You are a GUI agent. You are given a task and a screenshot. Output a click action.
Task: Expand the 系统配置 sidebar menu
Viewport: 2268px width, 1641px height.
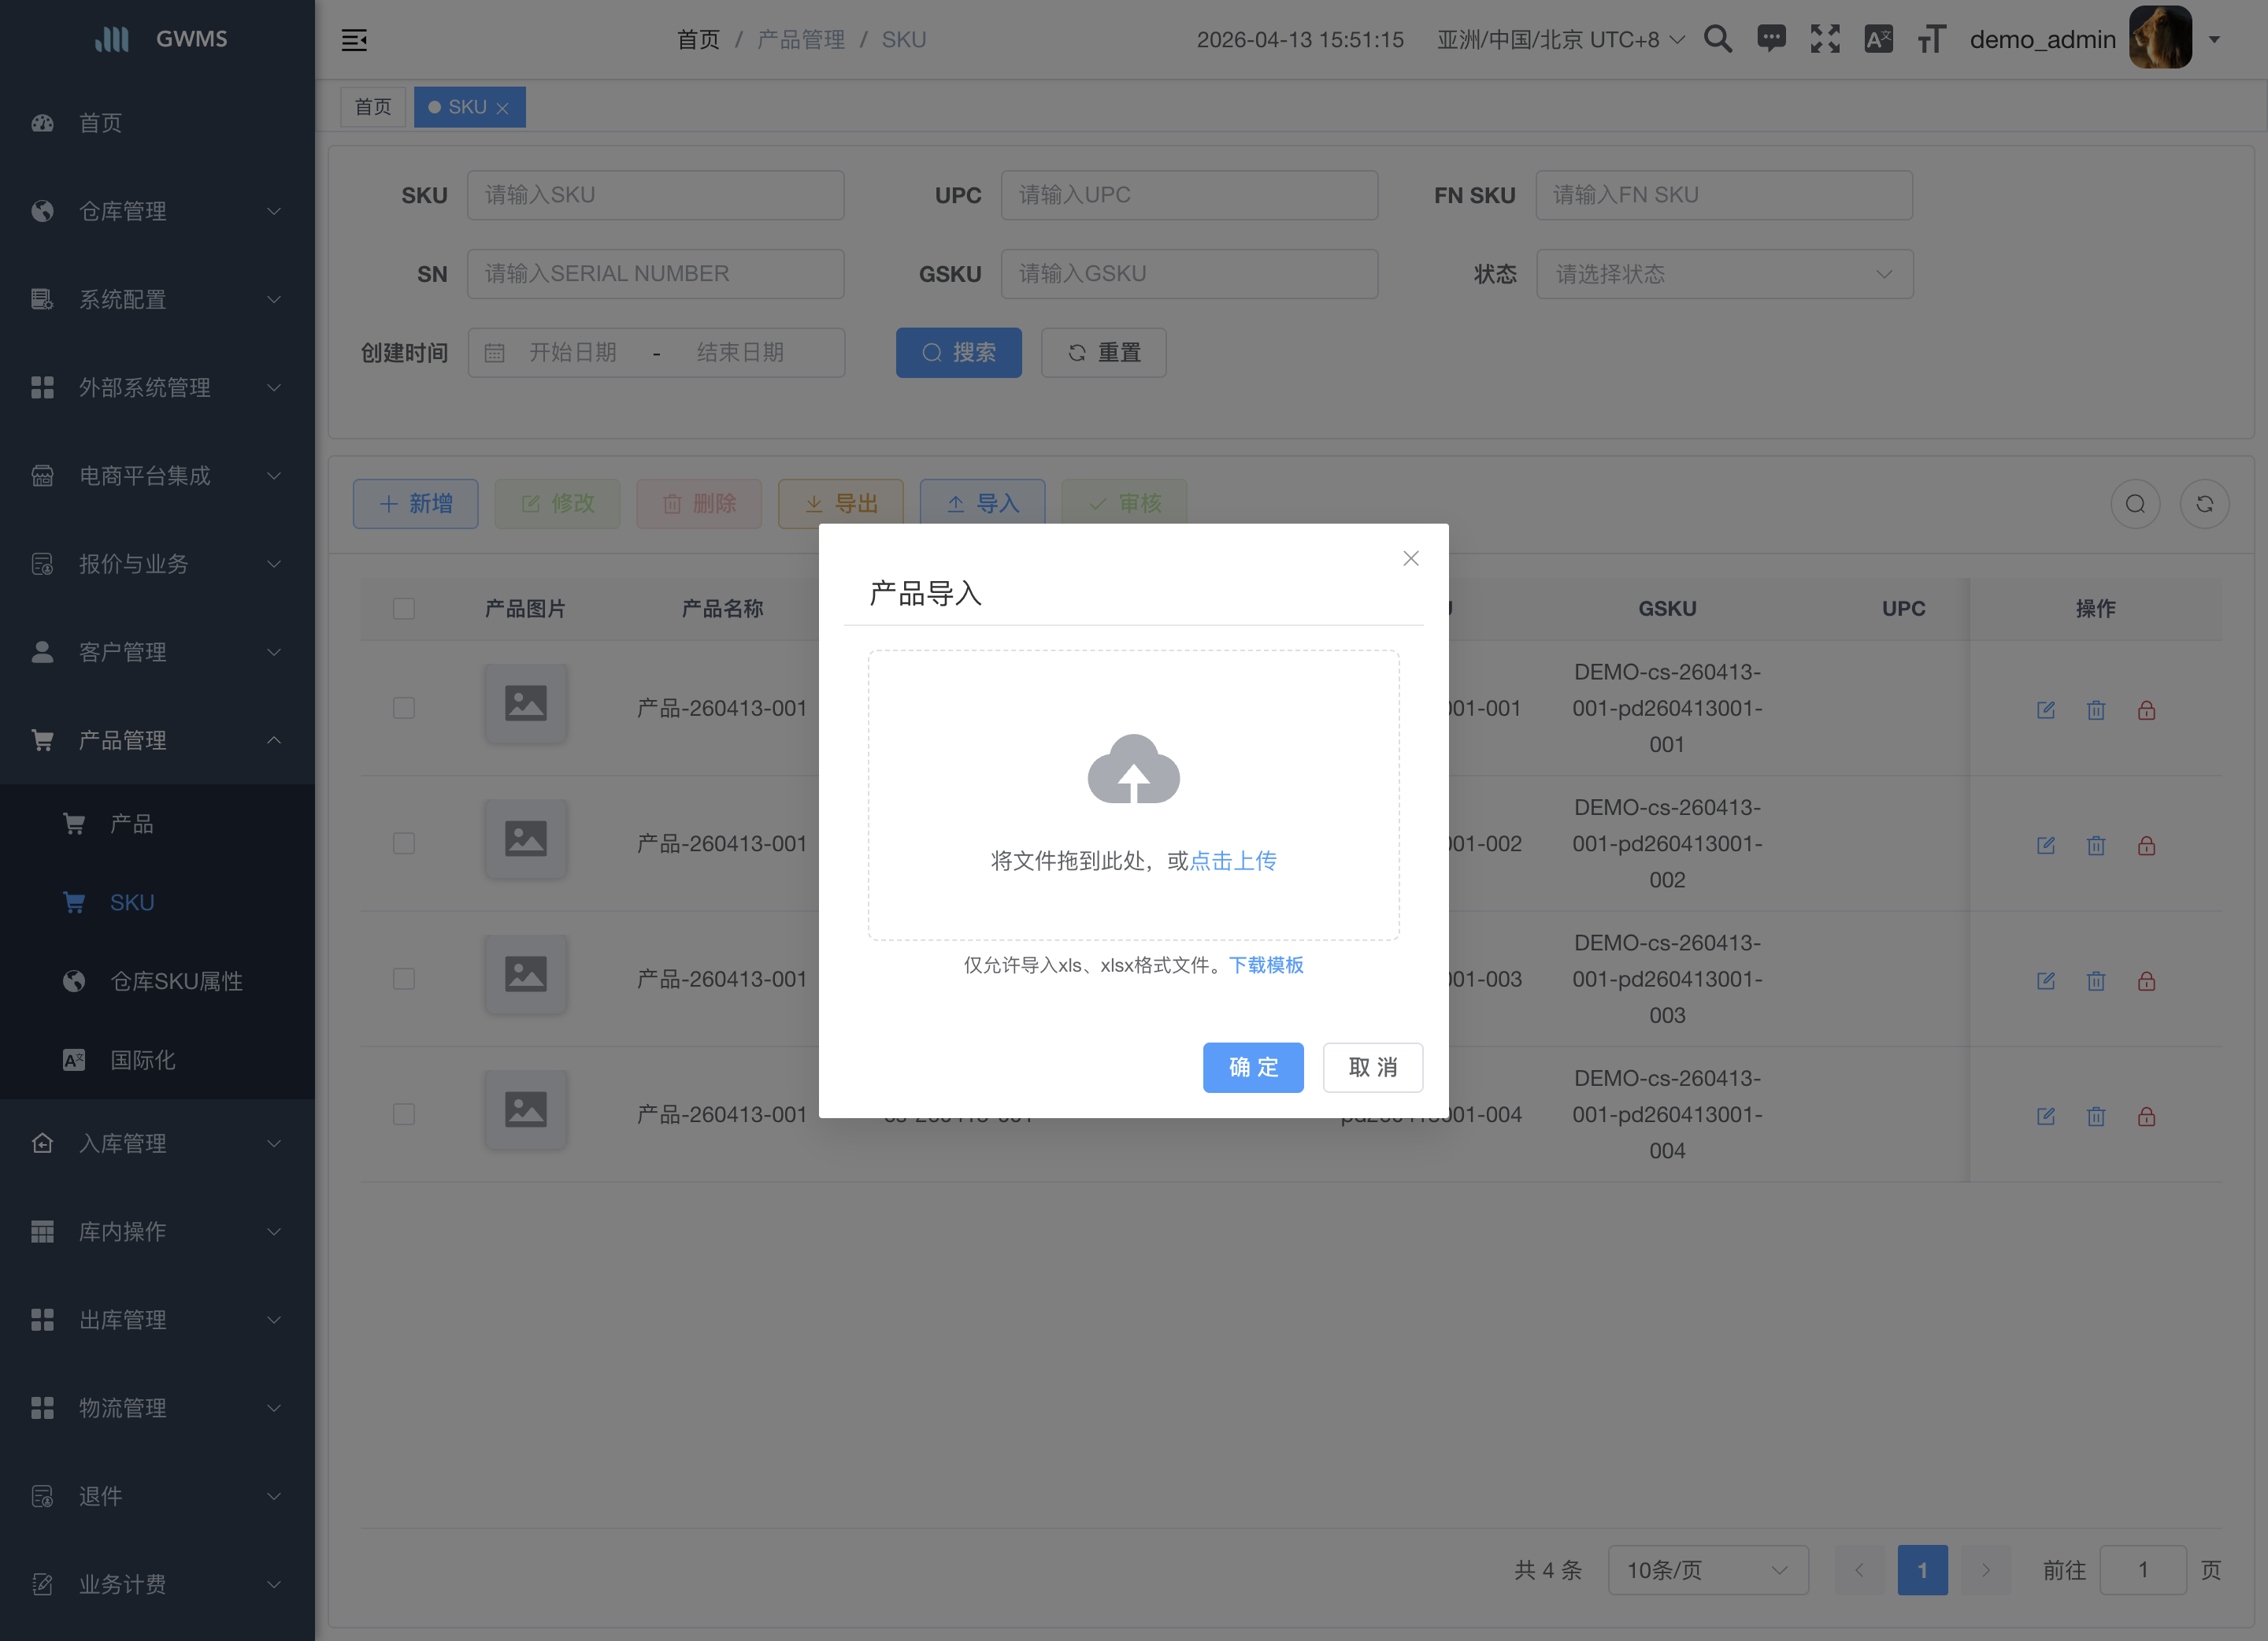pos(157,299)
